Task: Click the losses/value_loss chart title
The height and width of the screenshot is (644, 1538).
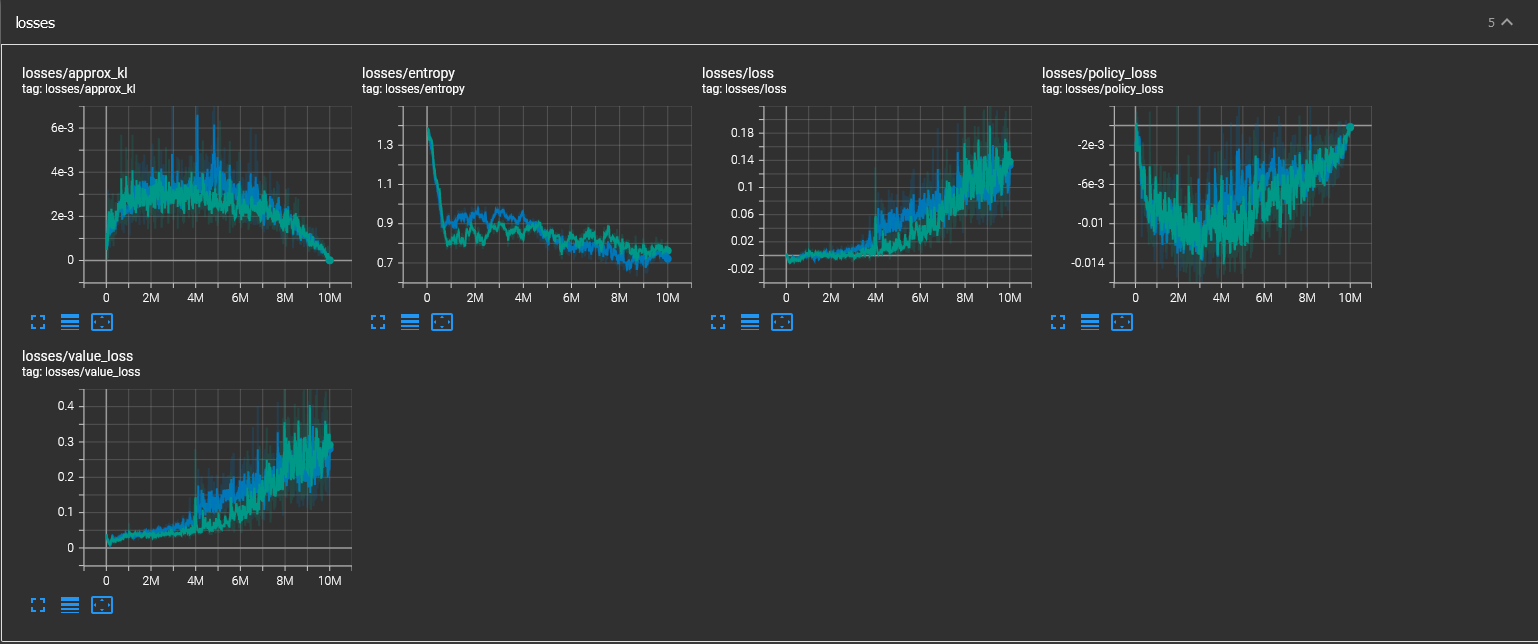Action: point(77,356)
